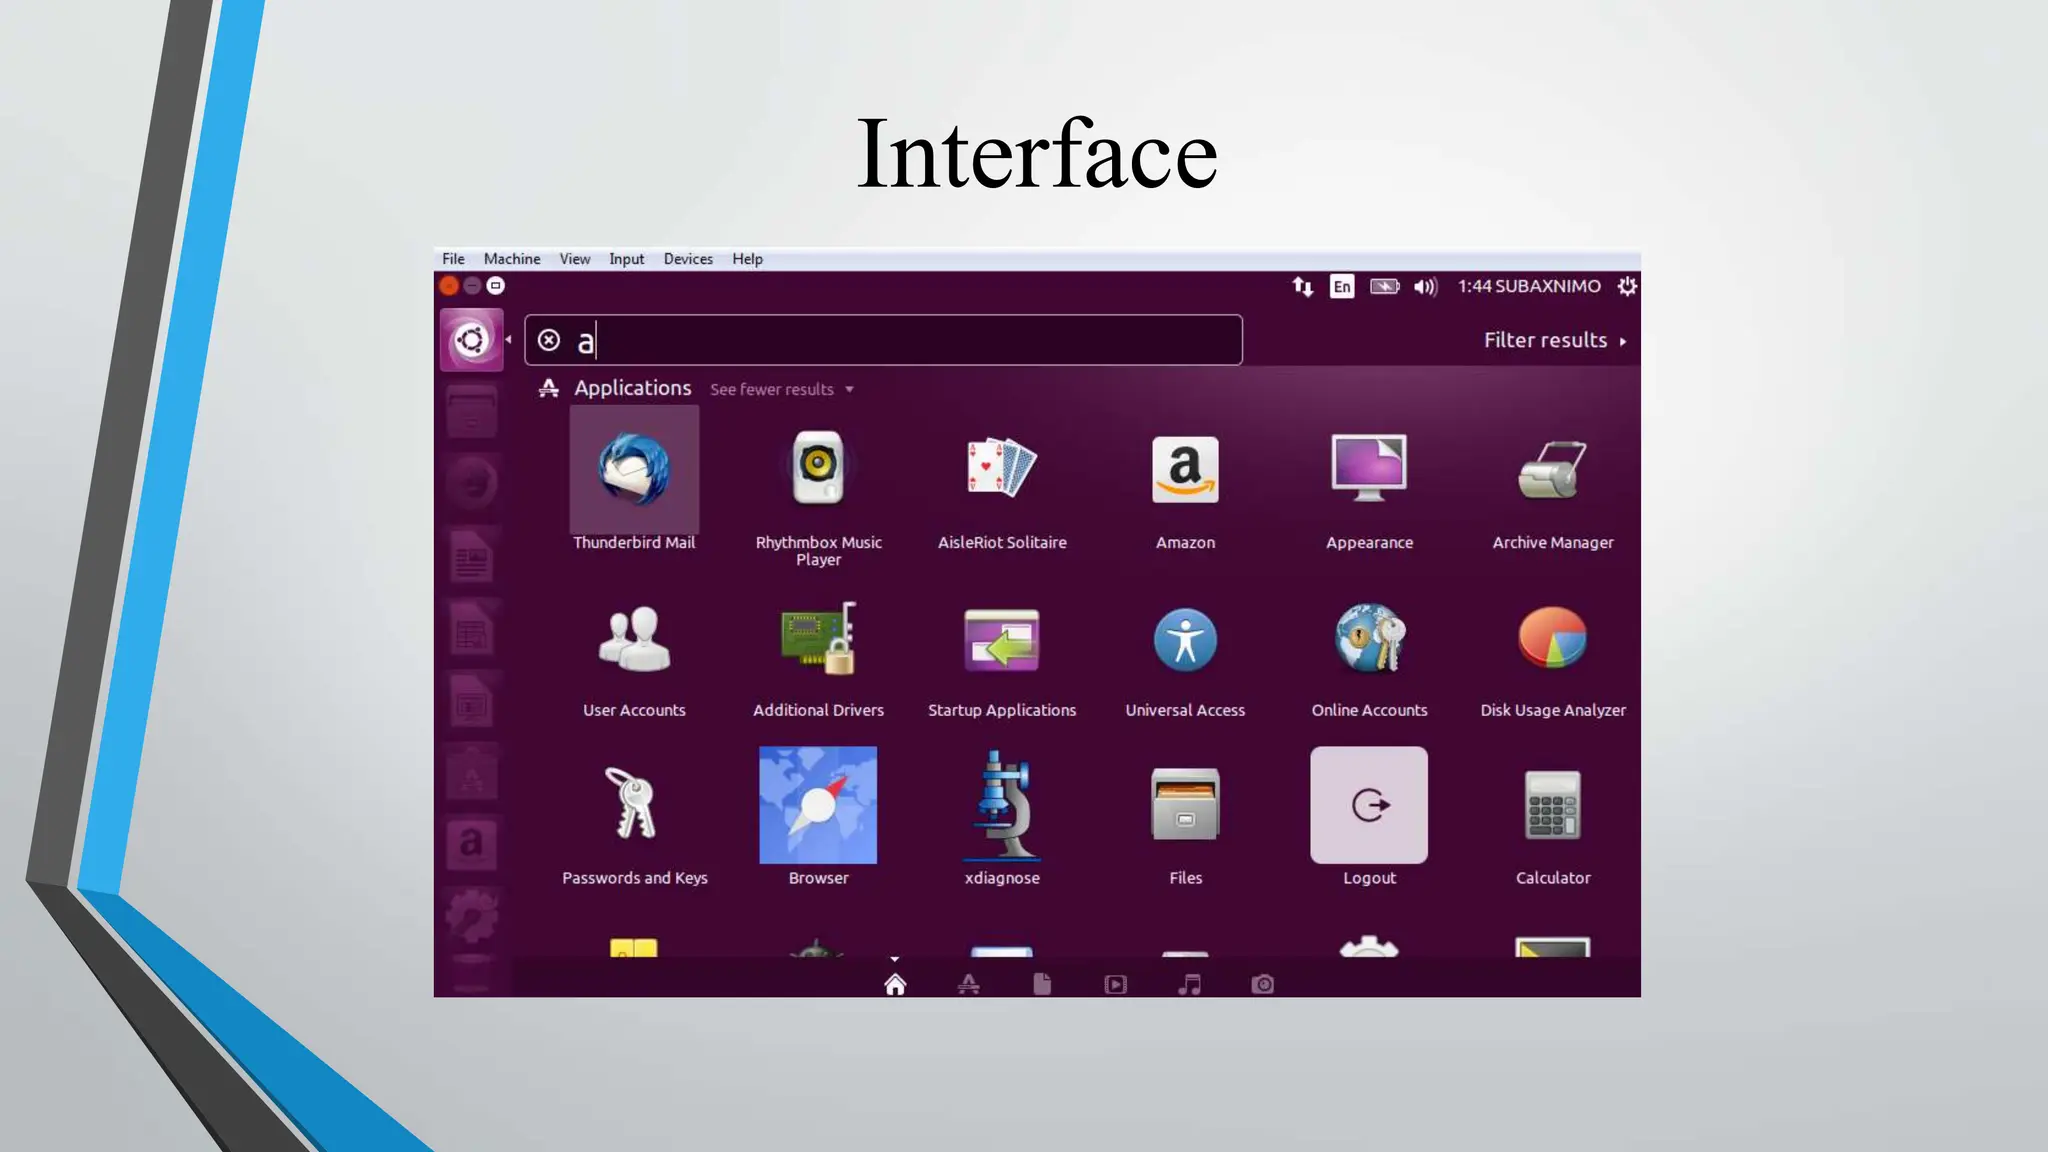Image resolution: width=2048 pixels, height=1152 pixels.
Task: Click the Amazon icon in the launcher
Action: pyautogui.click(x=471, y=844)
